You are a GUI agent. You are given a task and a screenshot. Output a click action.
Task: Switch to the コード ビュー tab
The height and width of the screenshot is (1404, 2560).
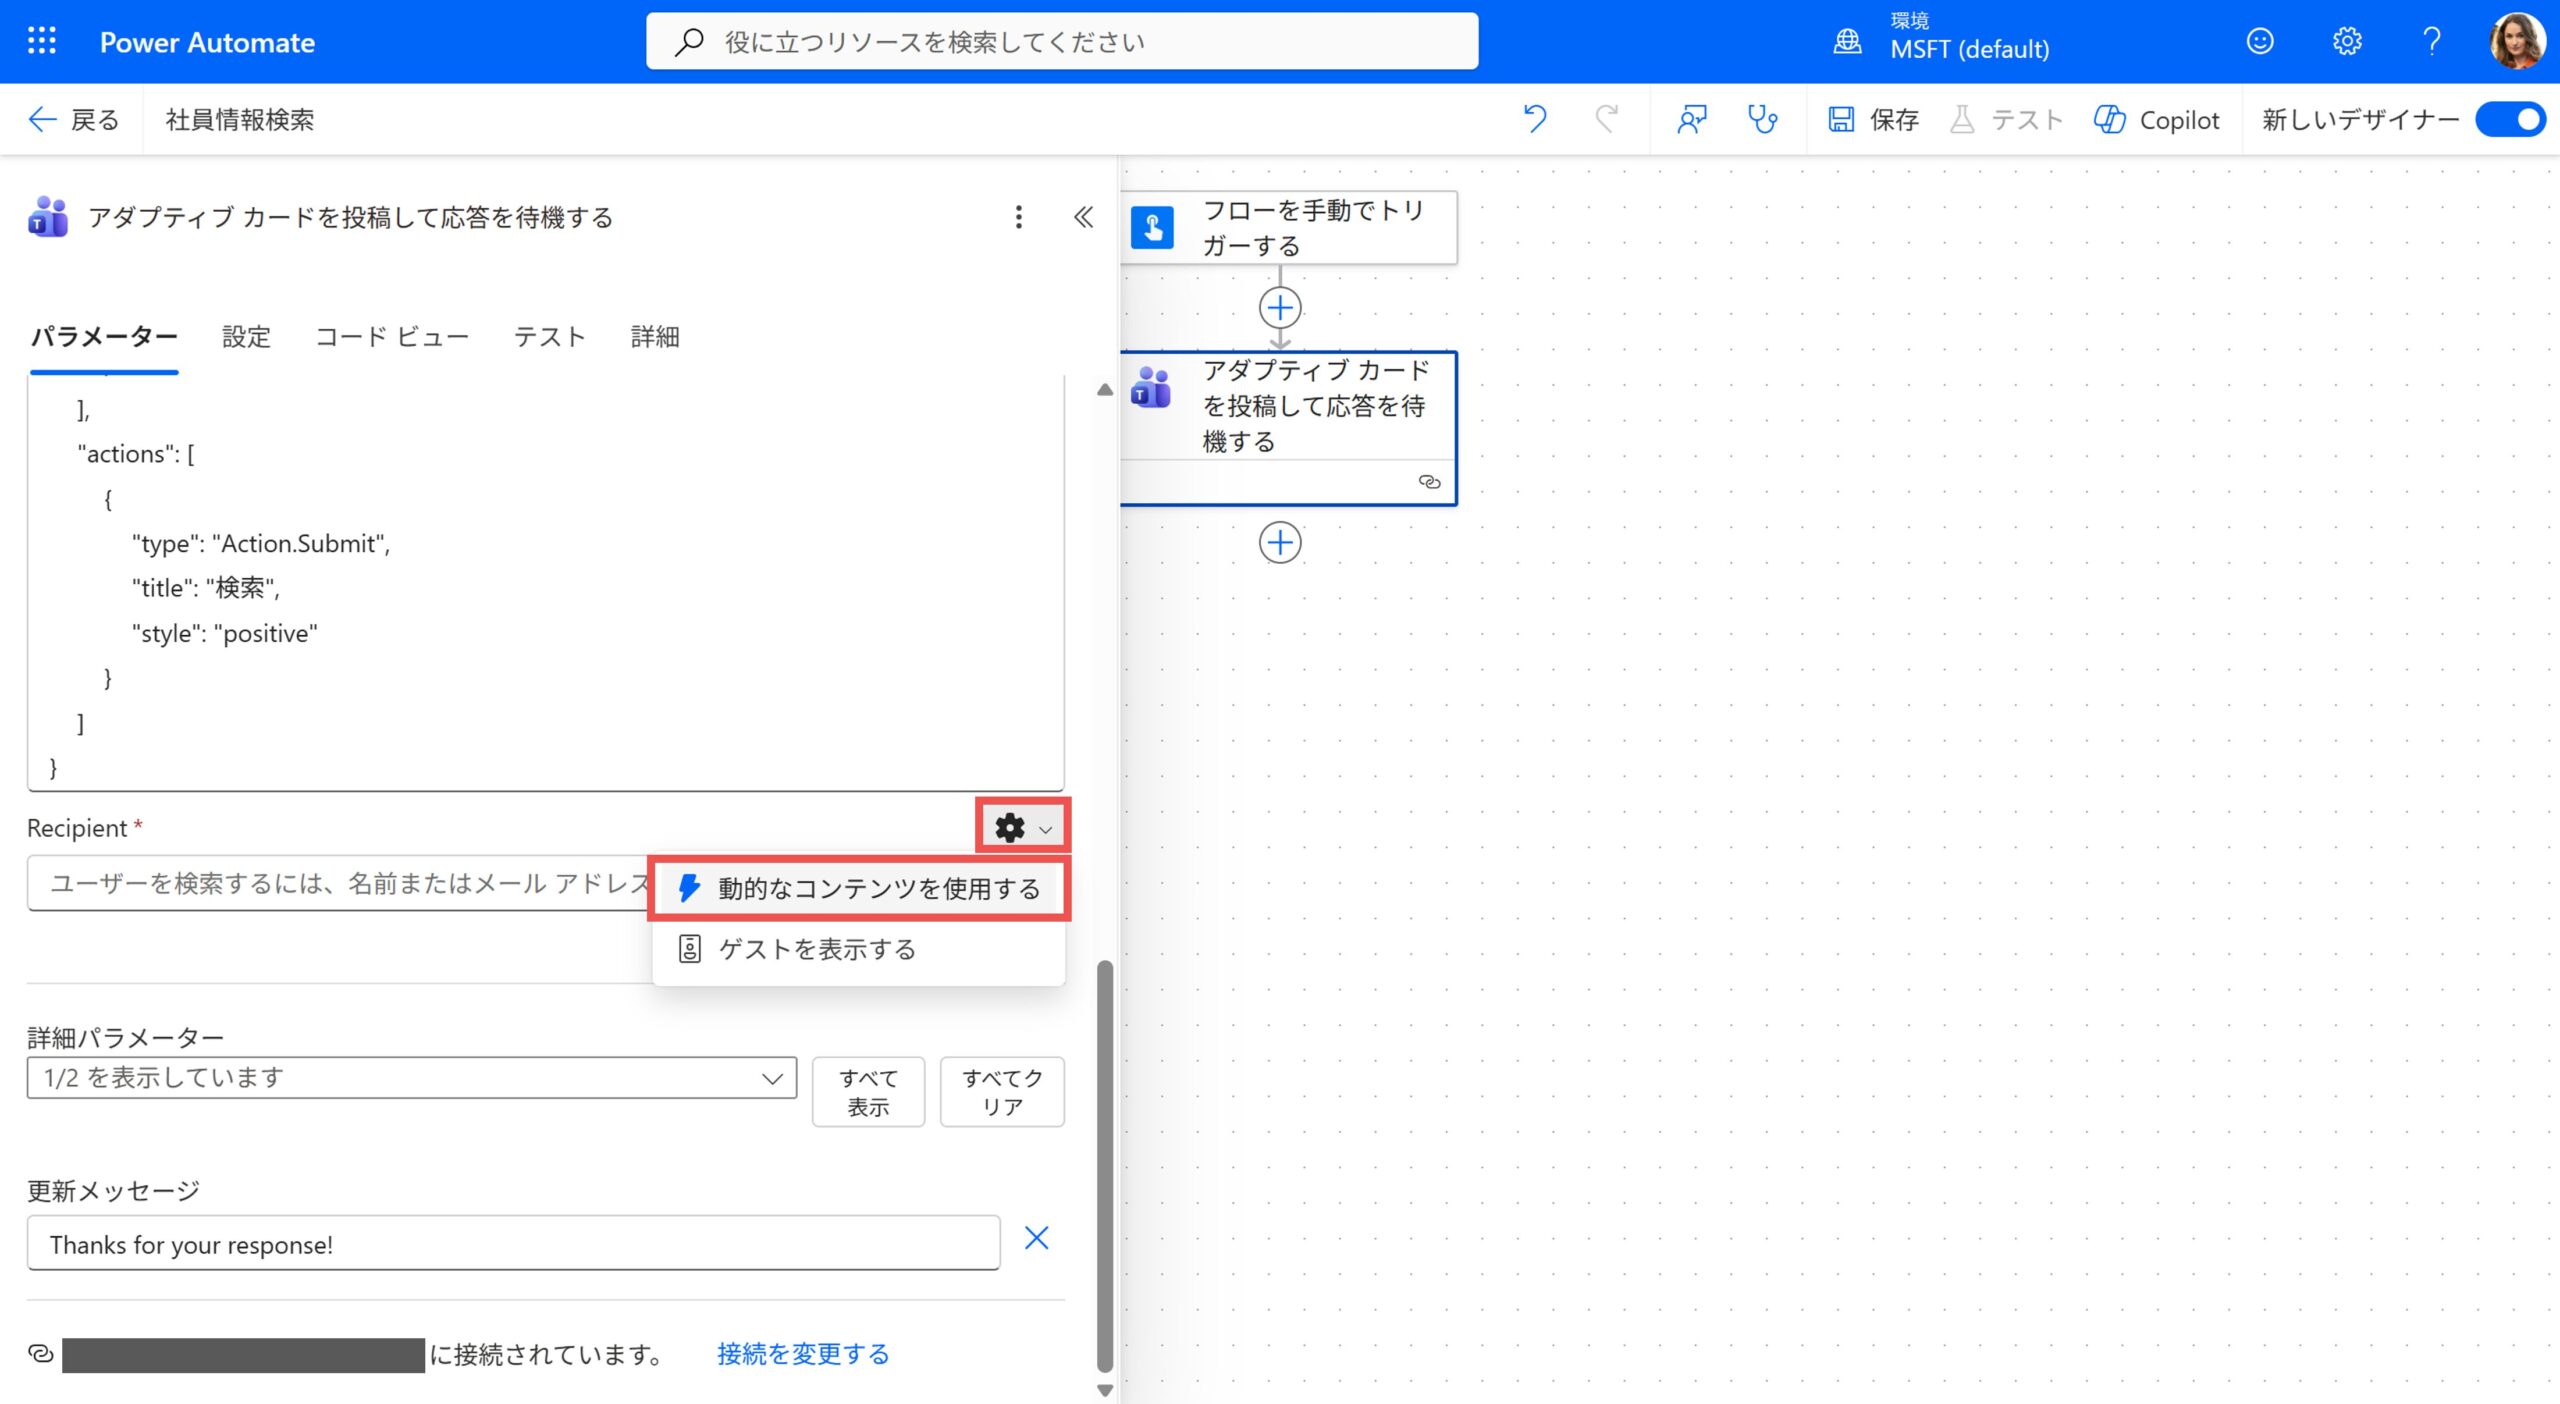point(392,337)
